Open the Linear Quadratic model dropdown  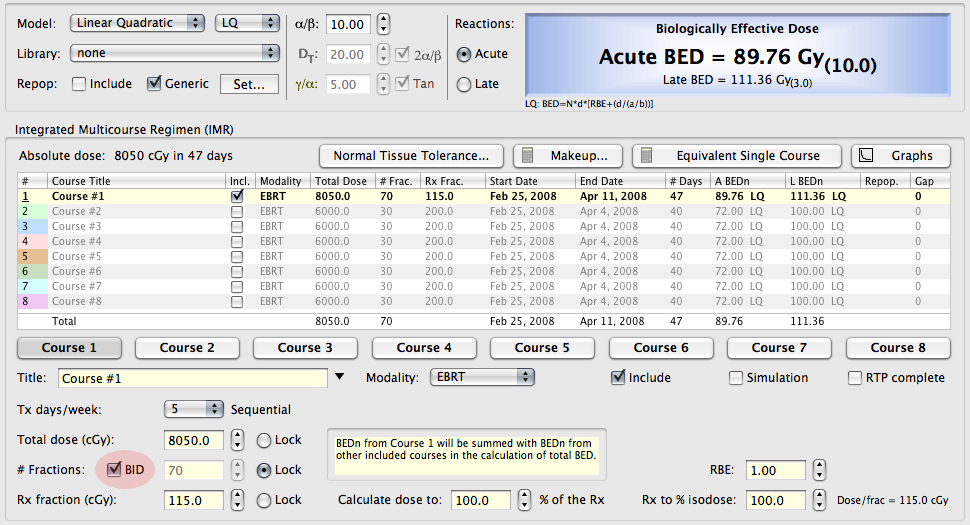click(x=138, y=23)
